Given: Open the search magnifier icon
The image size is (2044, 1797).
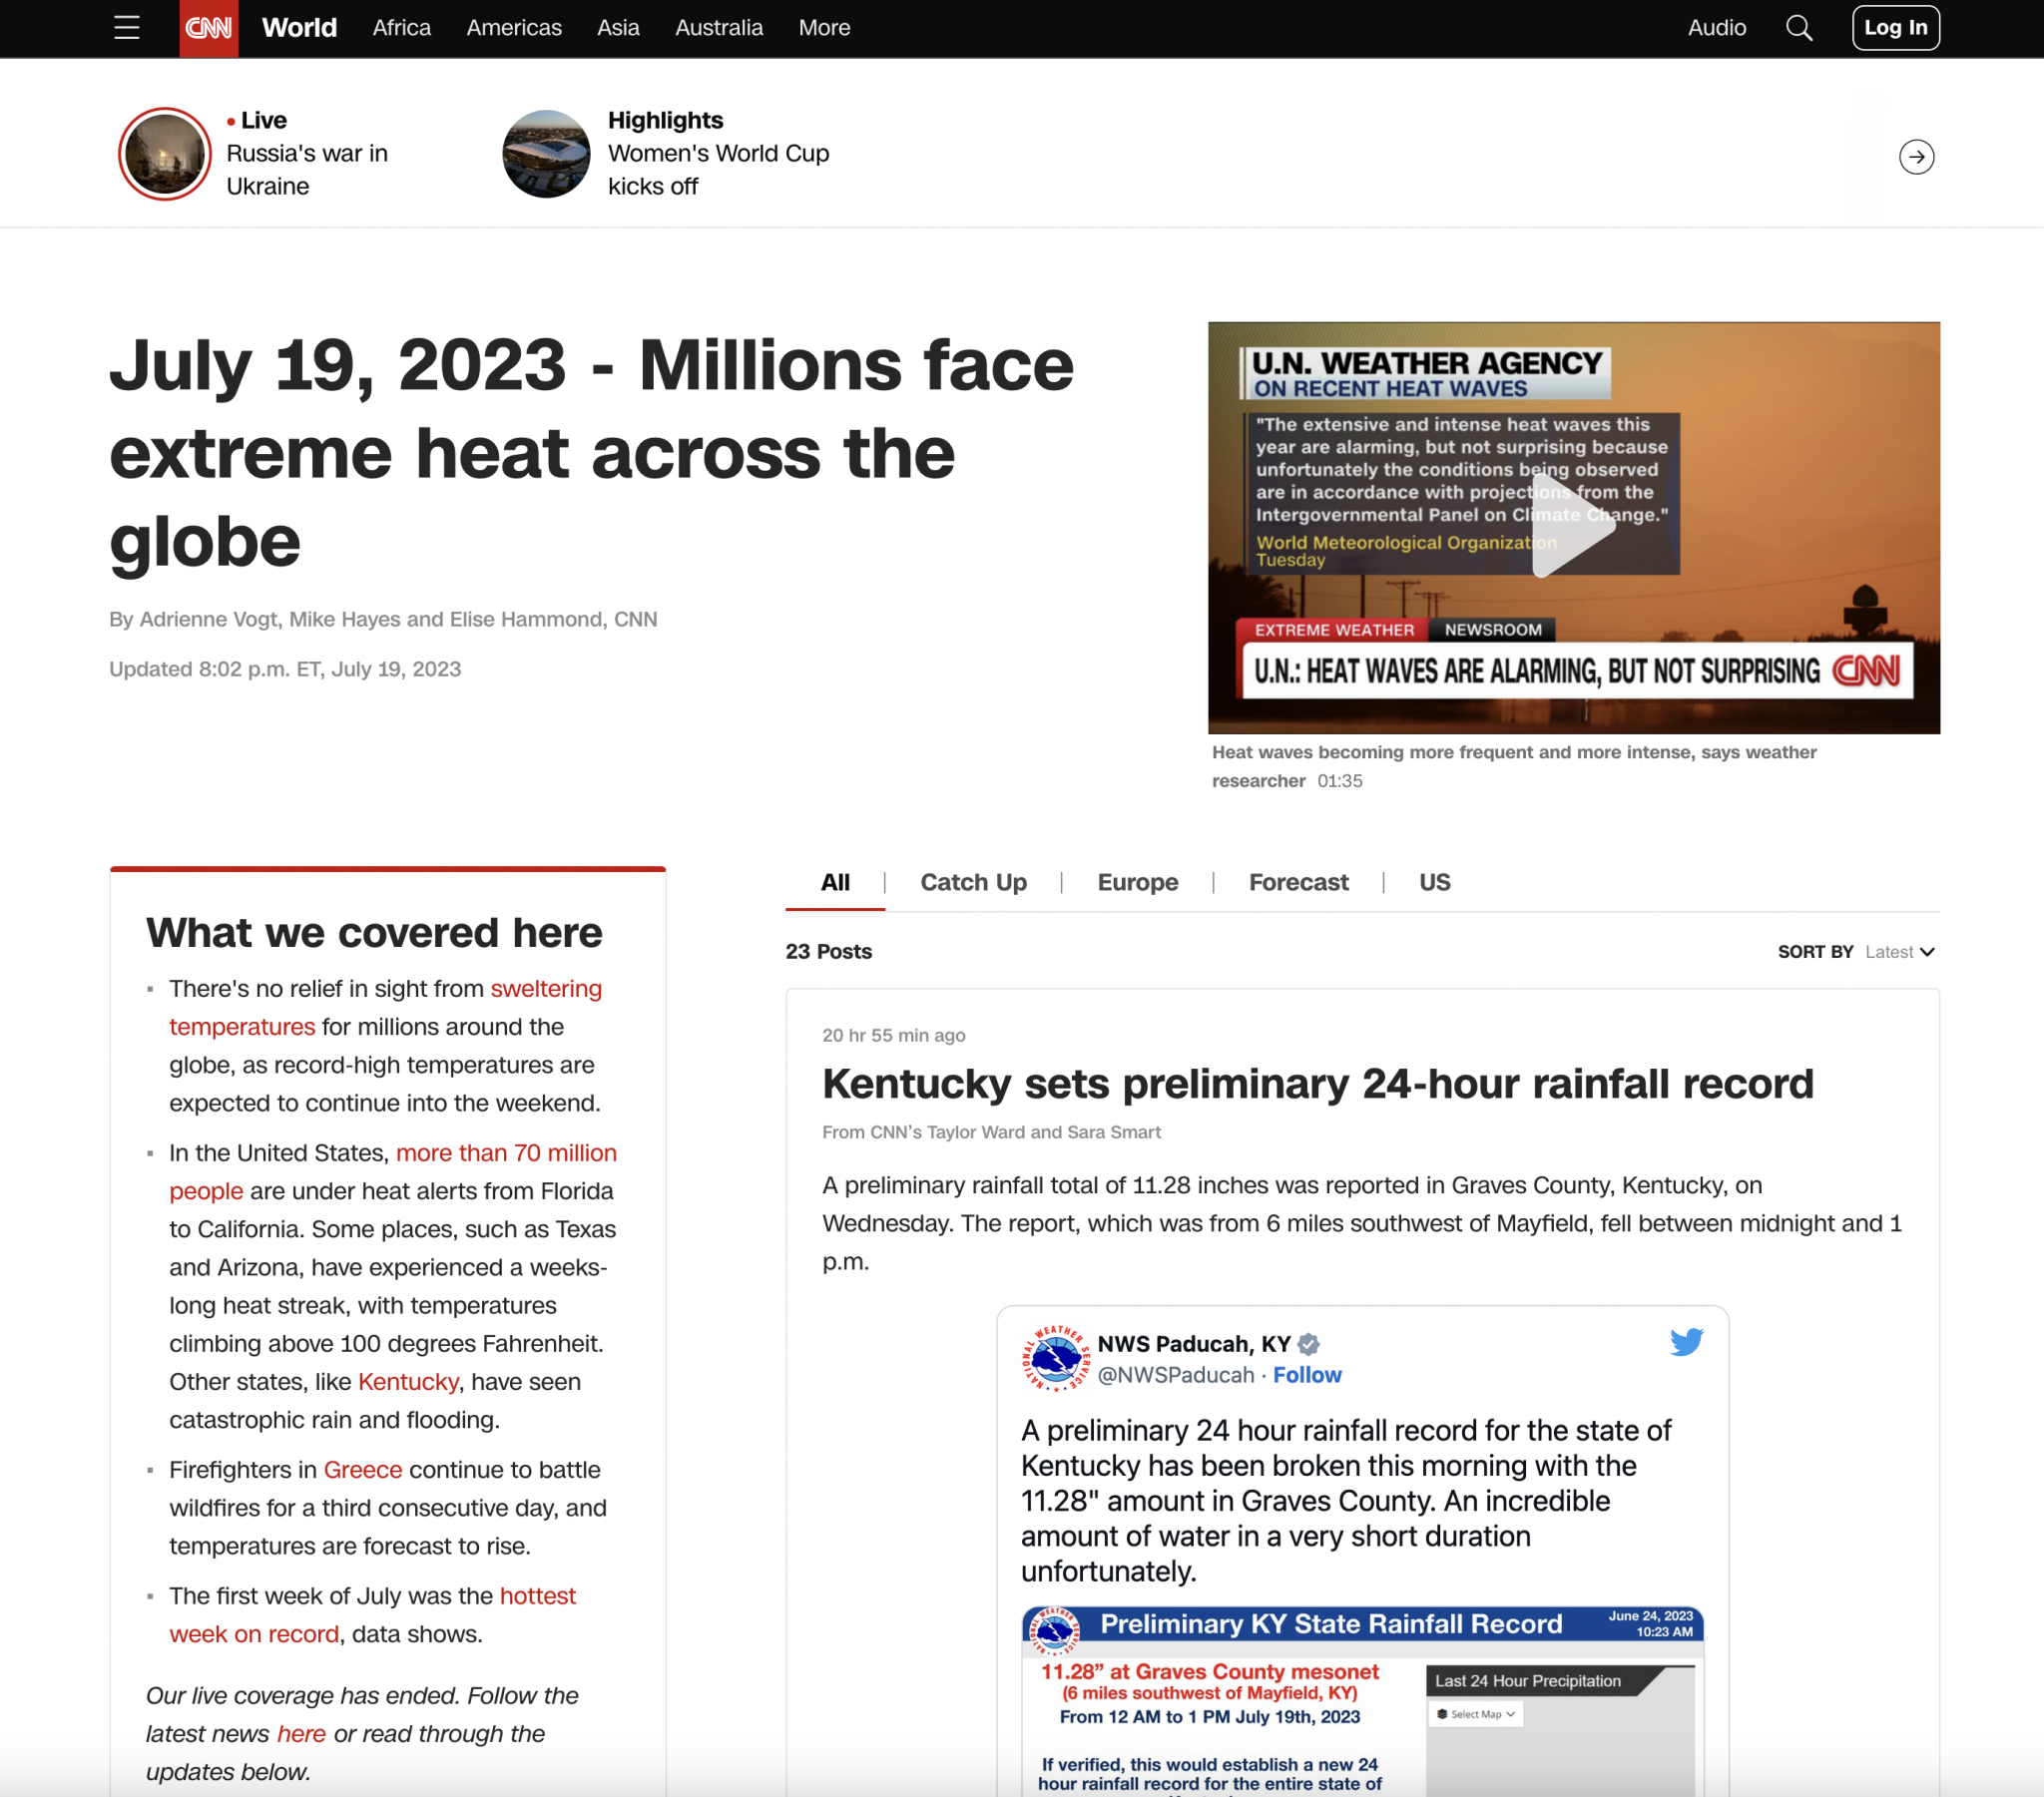Looking at the screenshot, I should pyautogui.click(x=1799, y=28).
